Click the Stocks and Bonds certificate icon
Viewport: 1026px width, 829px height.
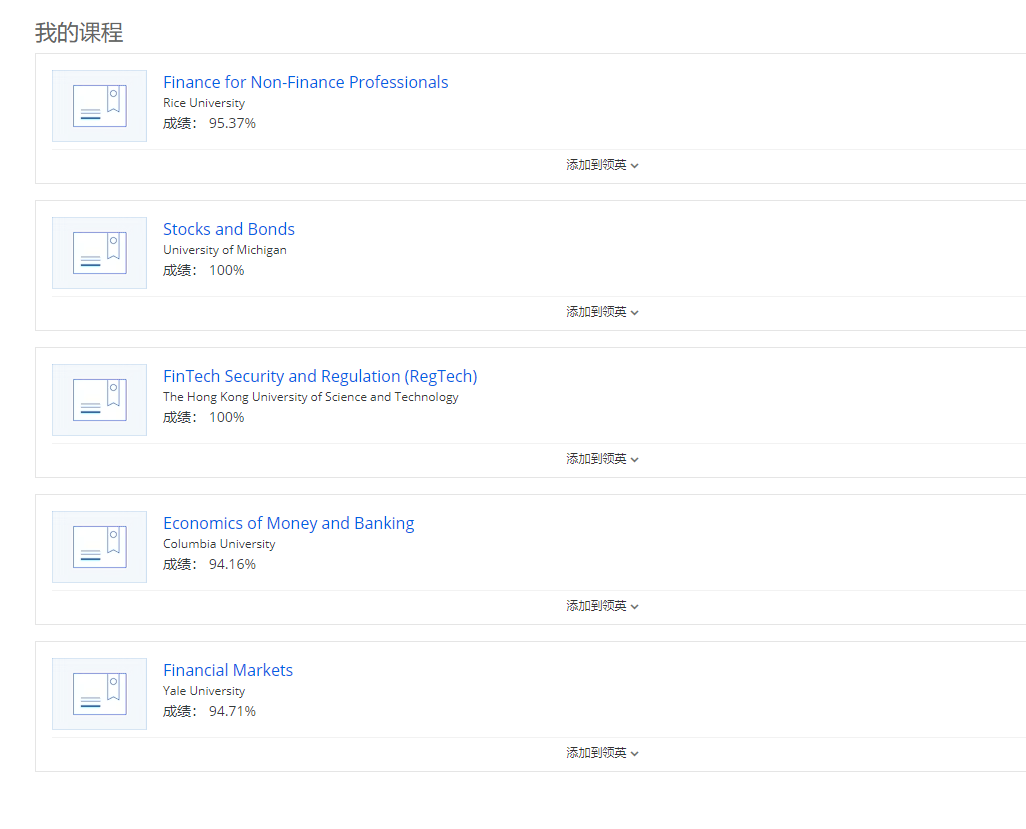pos(99,253)
